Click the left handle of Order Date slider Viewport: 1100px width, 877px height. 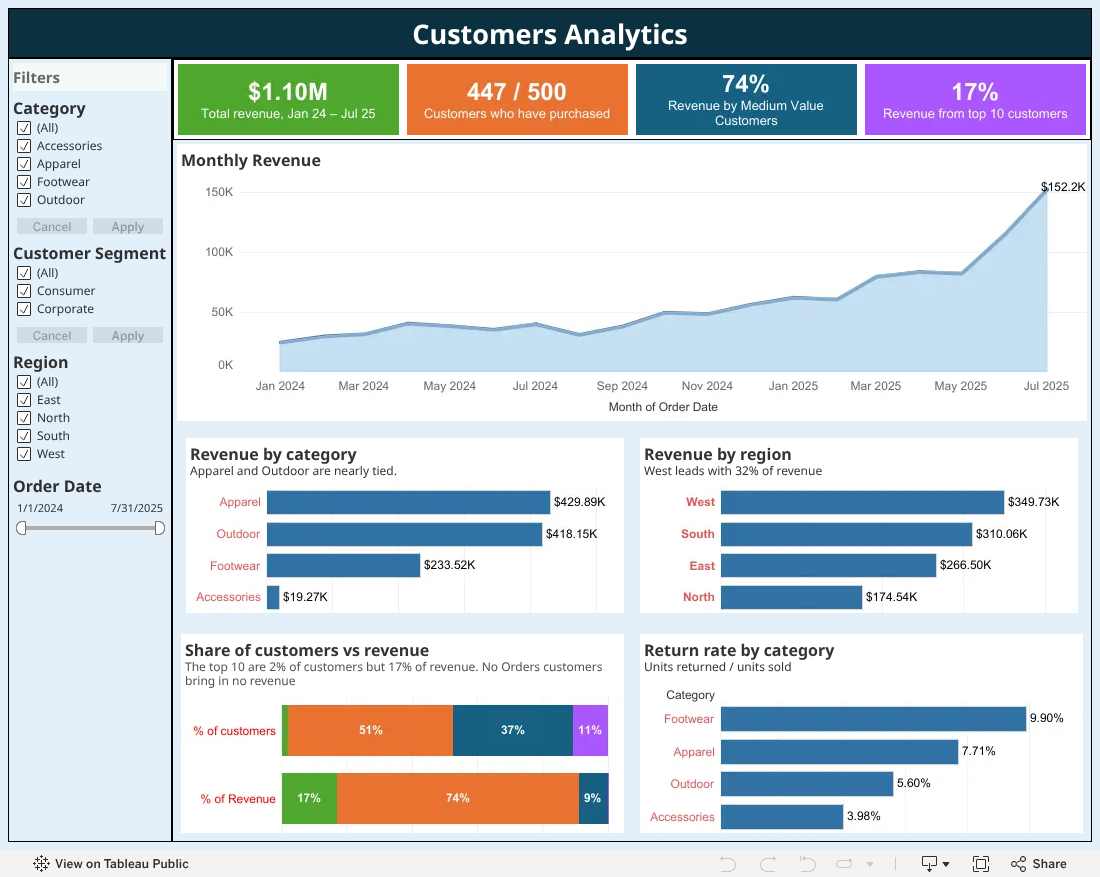click(21, 528)
